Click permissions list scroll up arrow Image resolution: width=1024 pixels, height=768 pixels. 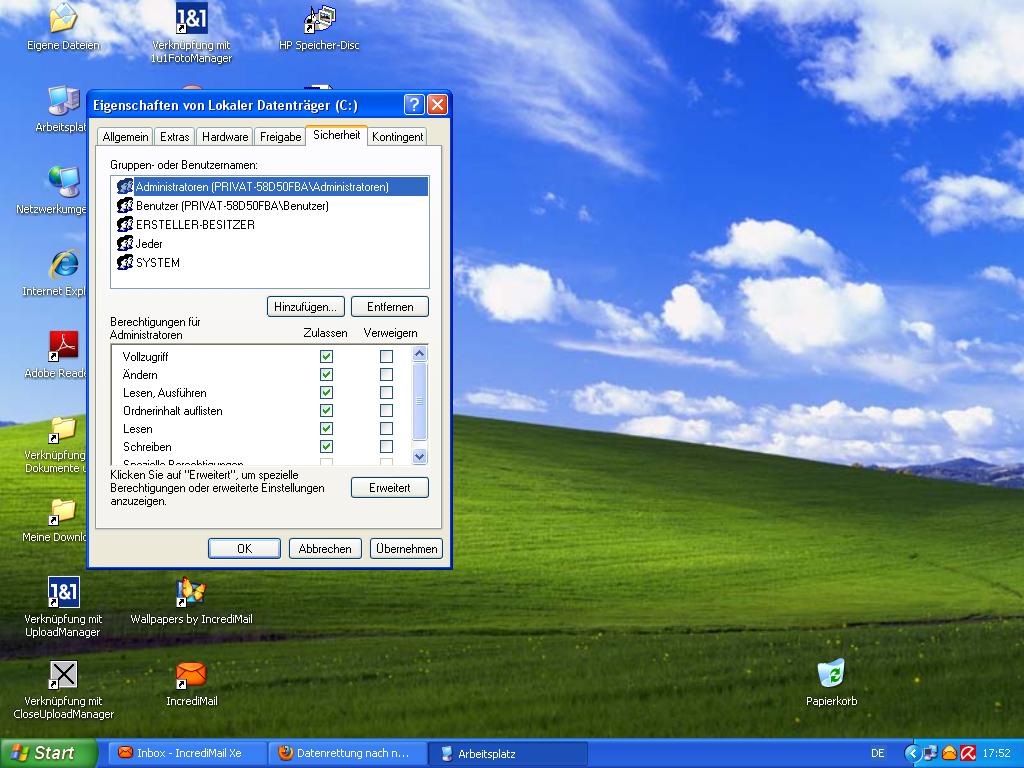coord(420,354)
